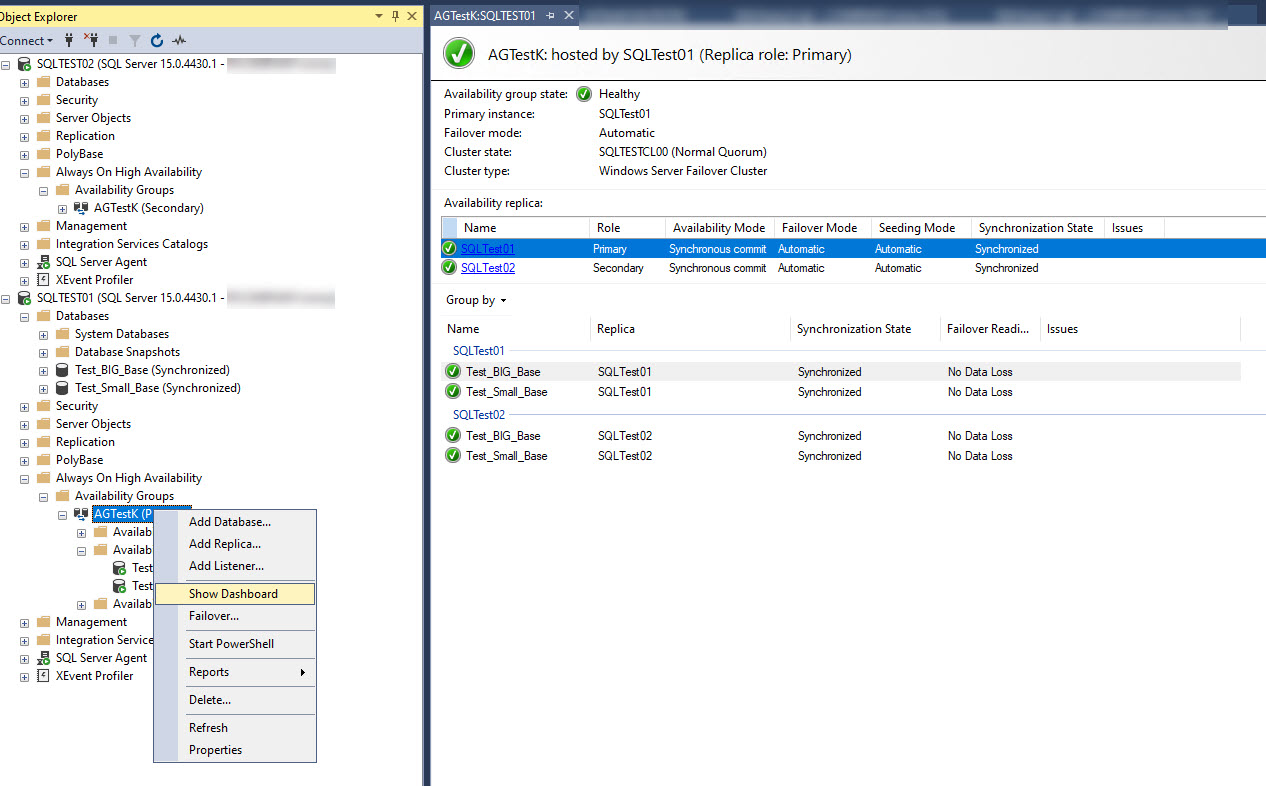Expand the Database Snapshots folder
The image size is (1266, 786).
pyautogui.click(x=44, y=352)
